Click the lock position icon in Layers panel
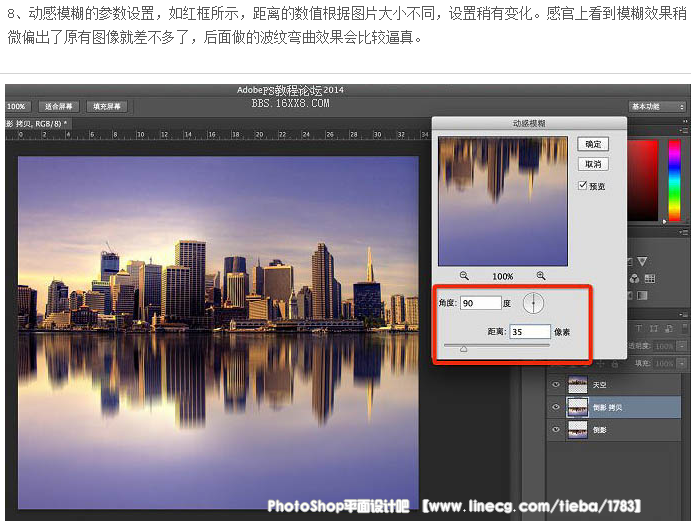Image resolution: width=691 pixels, height=523 pixels. coord(600,364)
